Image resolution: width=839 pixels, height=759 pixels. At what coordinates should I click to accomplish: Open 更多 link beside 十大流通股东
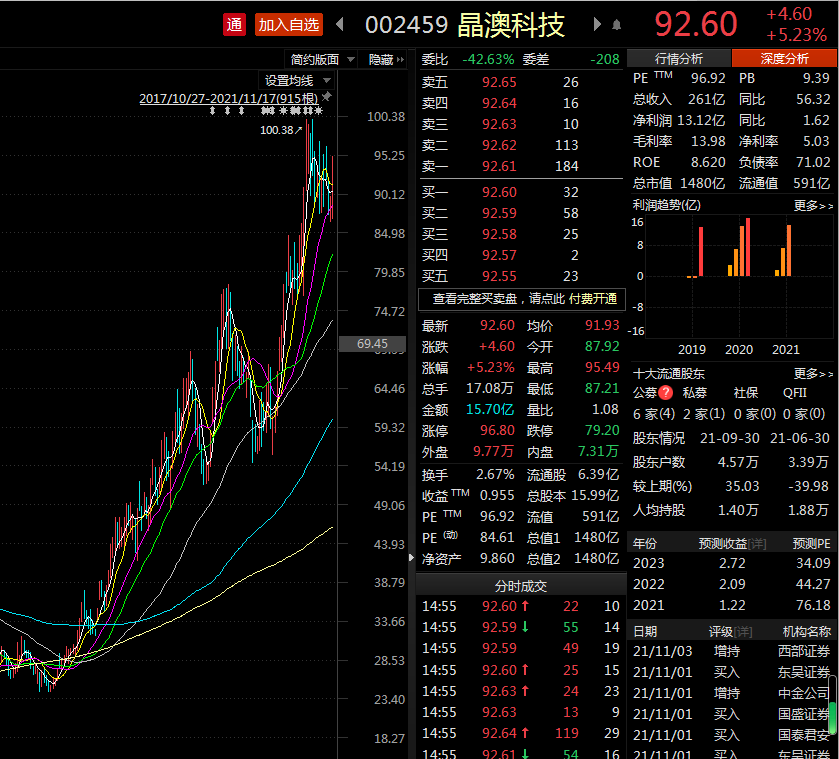(x=812, y=373)
